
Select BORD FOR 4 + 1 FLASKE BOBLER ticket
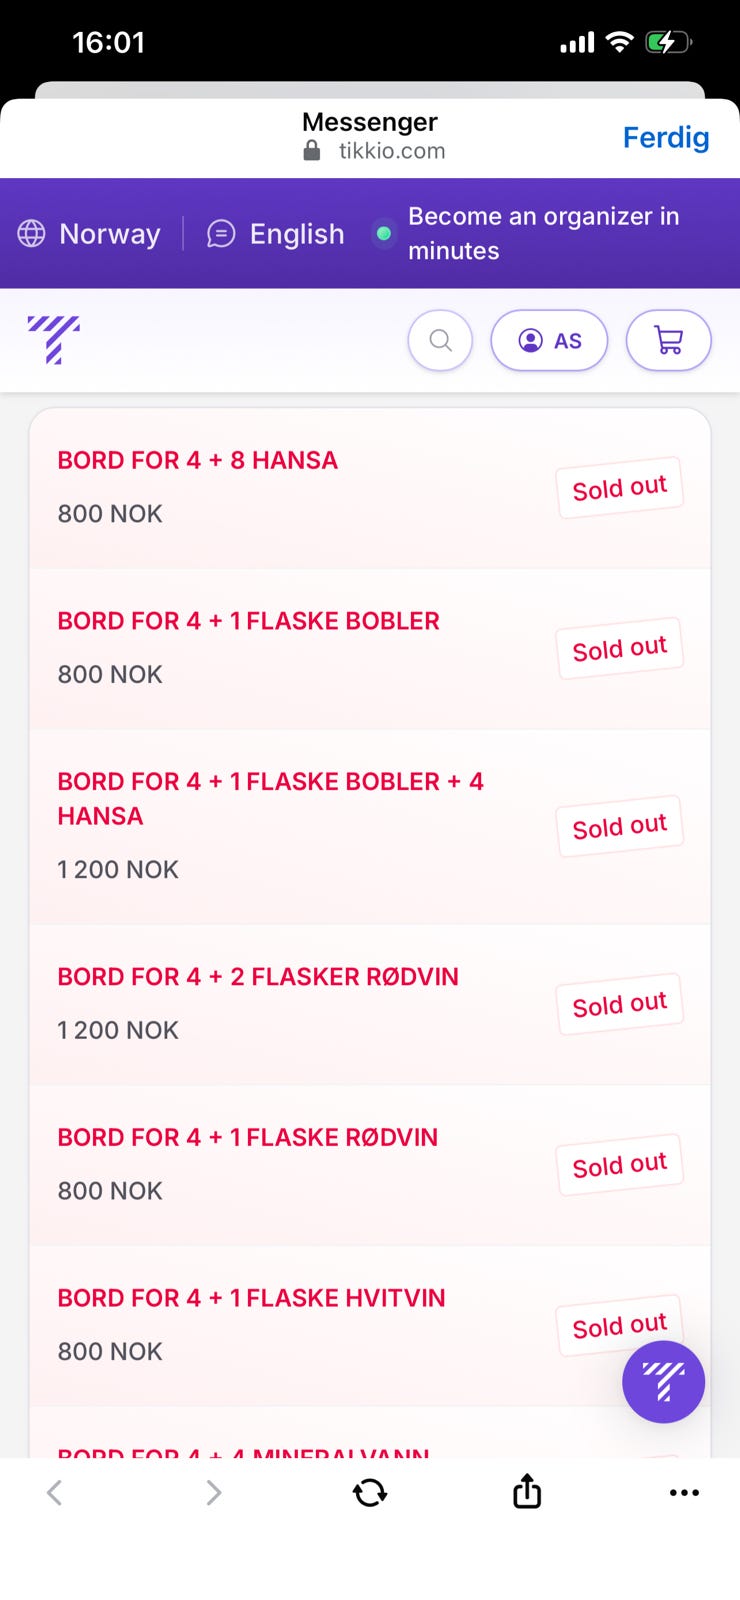click(370, 648)
